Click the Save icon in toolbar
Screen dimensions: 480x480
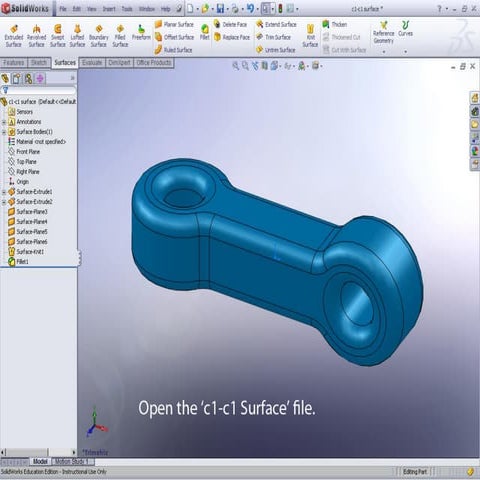220,9
